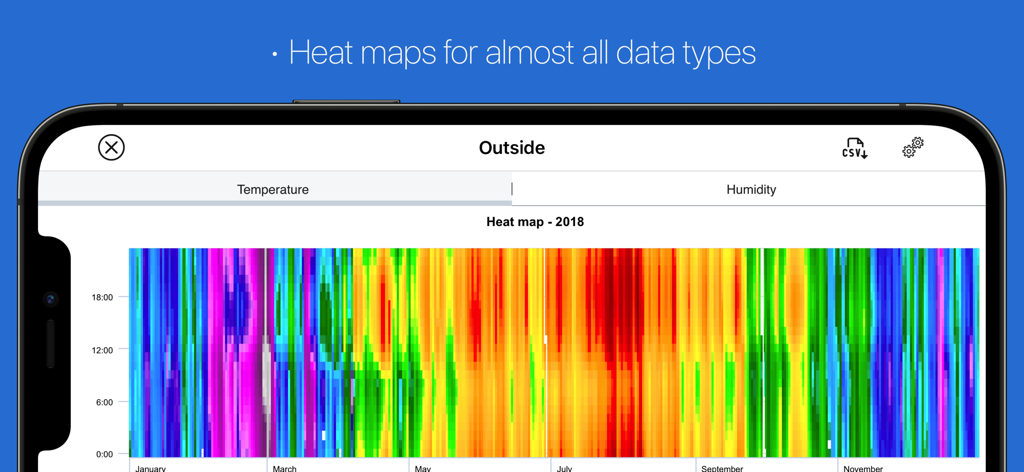Click the 12:00 axis label
Viewport: 1024px width, 472px height.
click(x=102, y=349)
